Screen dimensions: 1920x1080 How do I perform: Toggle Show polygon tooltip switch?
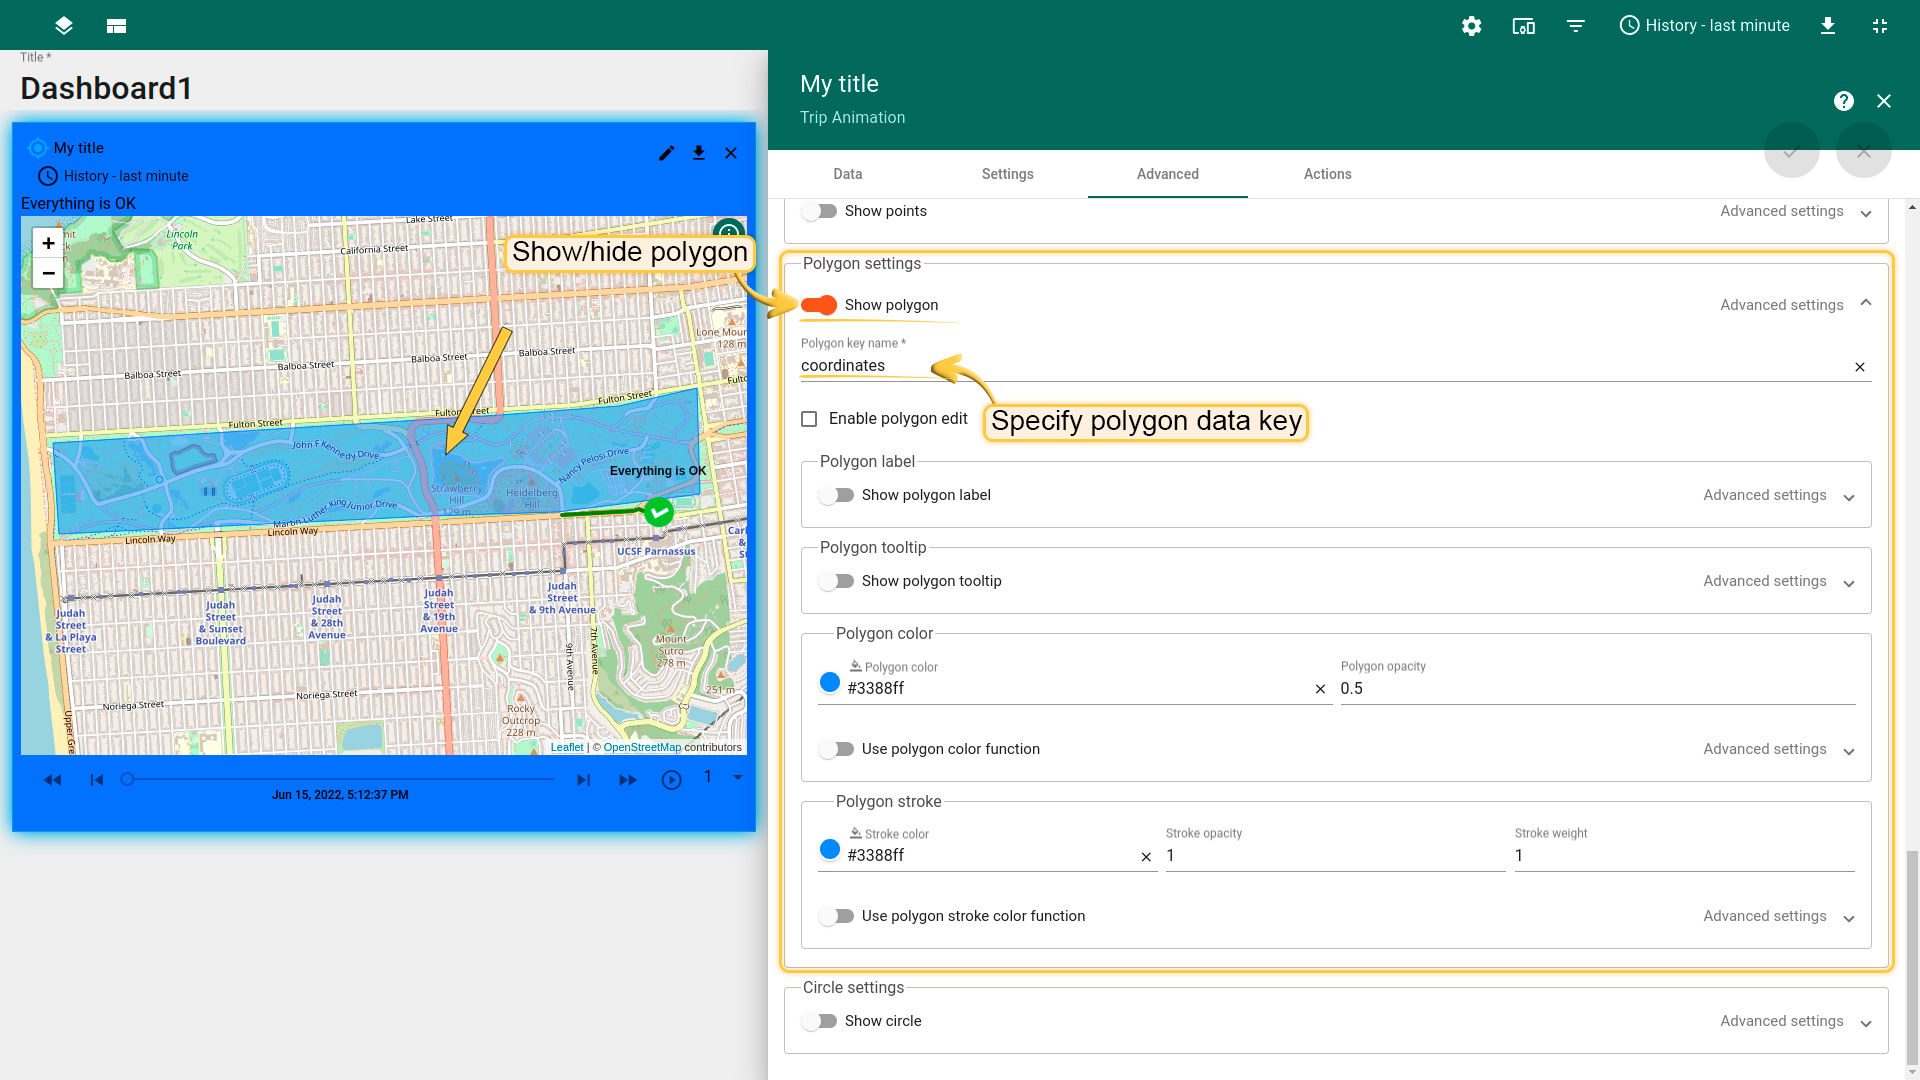click(x=836, y=581)
